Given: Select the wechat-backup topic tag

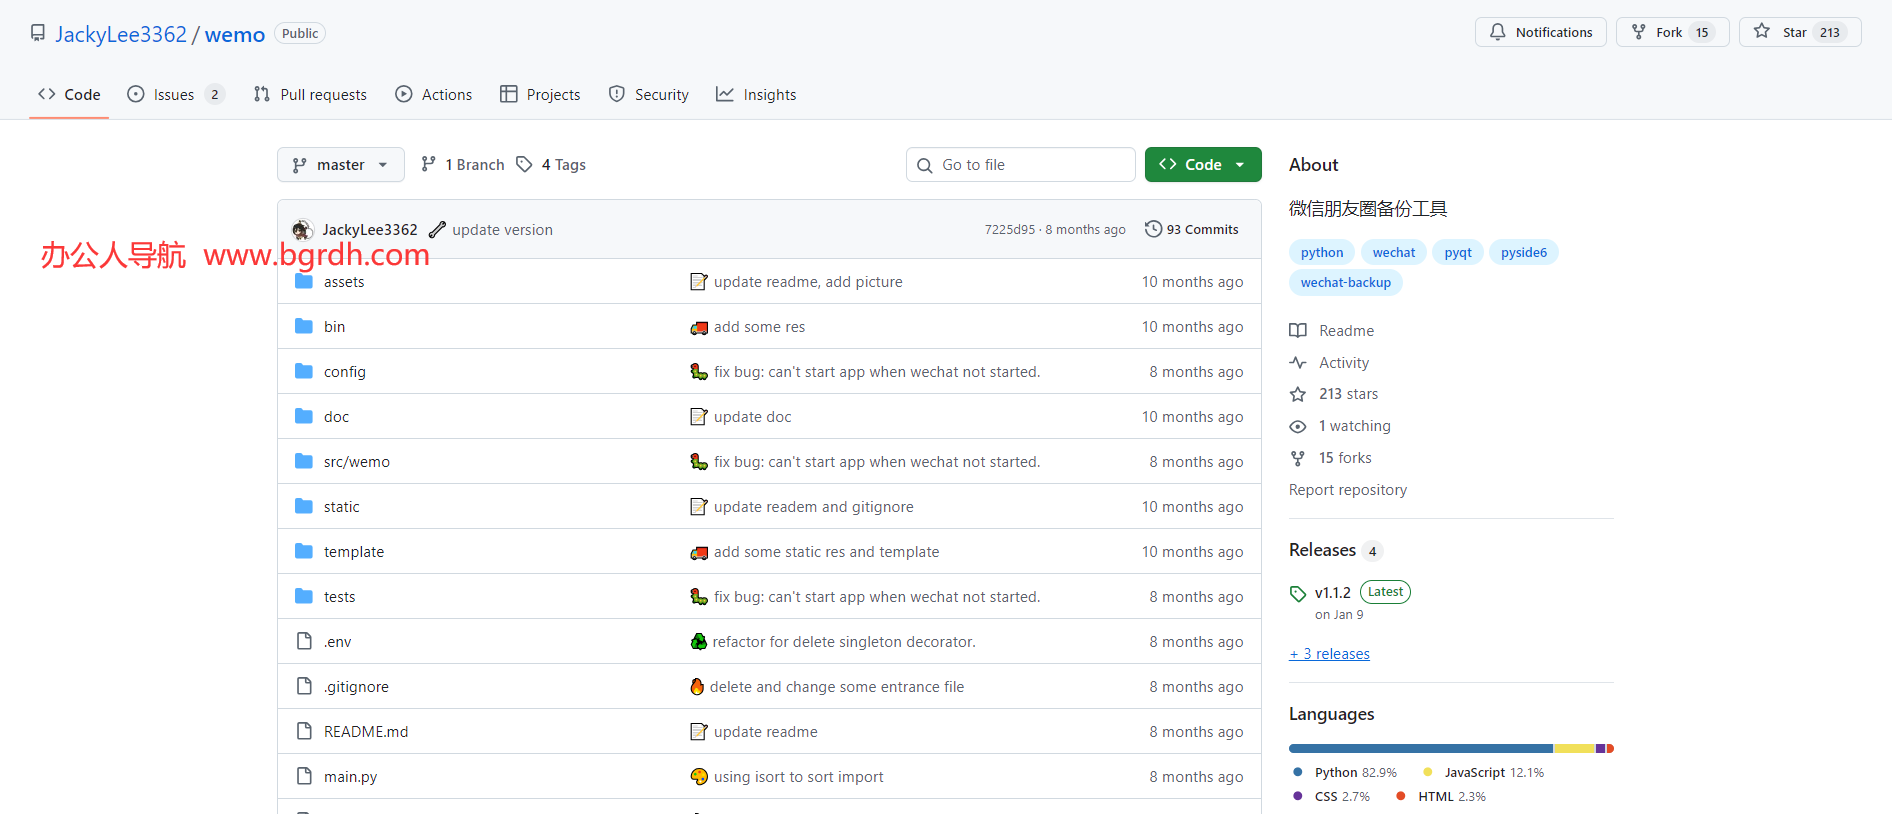Looking at the screenshot, I should (1345, 283).
